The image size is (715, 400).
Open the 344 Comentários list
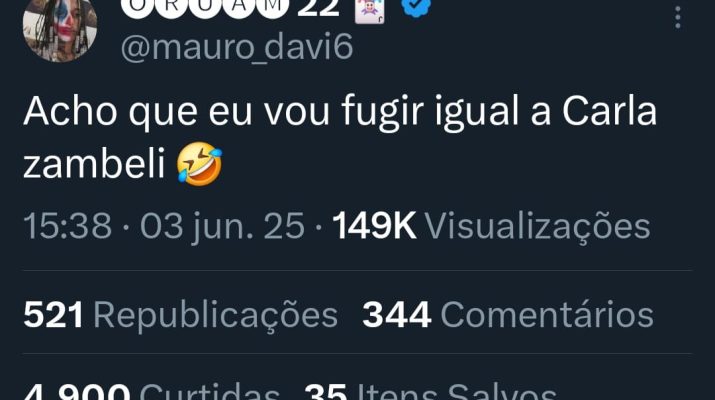(x=508, y=315)
